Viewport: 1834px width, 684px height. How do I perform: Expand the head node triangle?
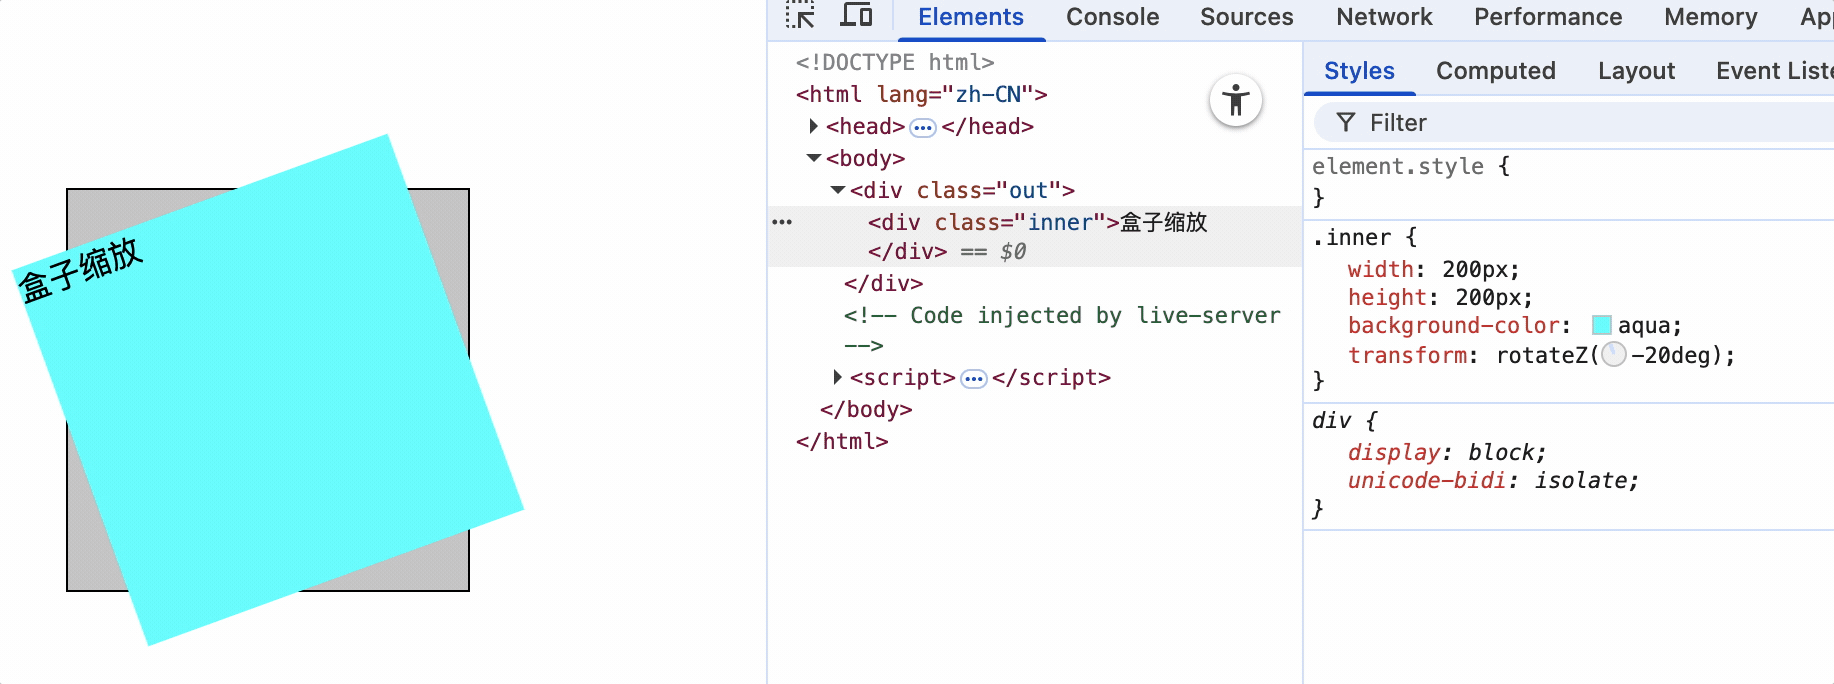(x=813, y=126)
